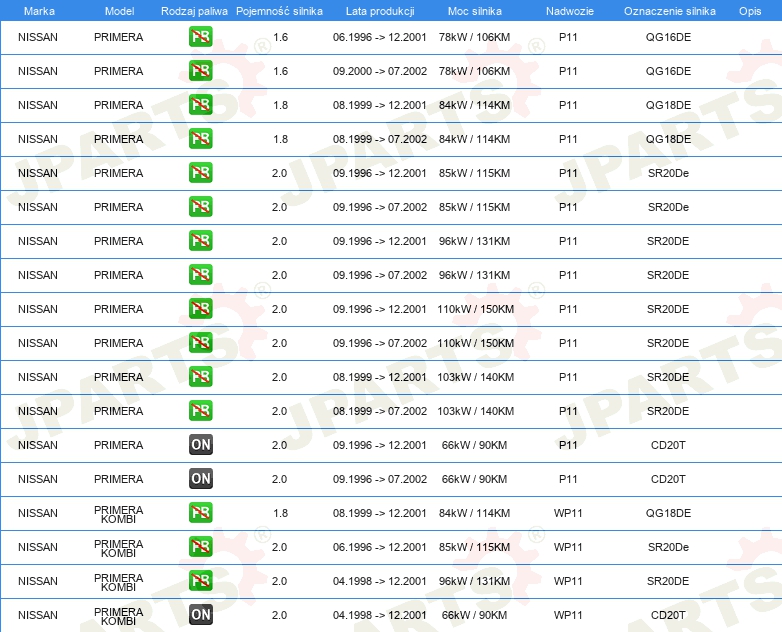Screen dimensions: 782x632
Task: Select CD20T in the WP11 row
Action: (668, 615)
